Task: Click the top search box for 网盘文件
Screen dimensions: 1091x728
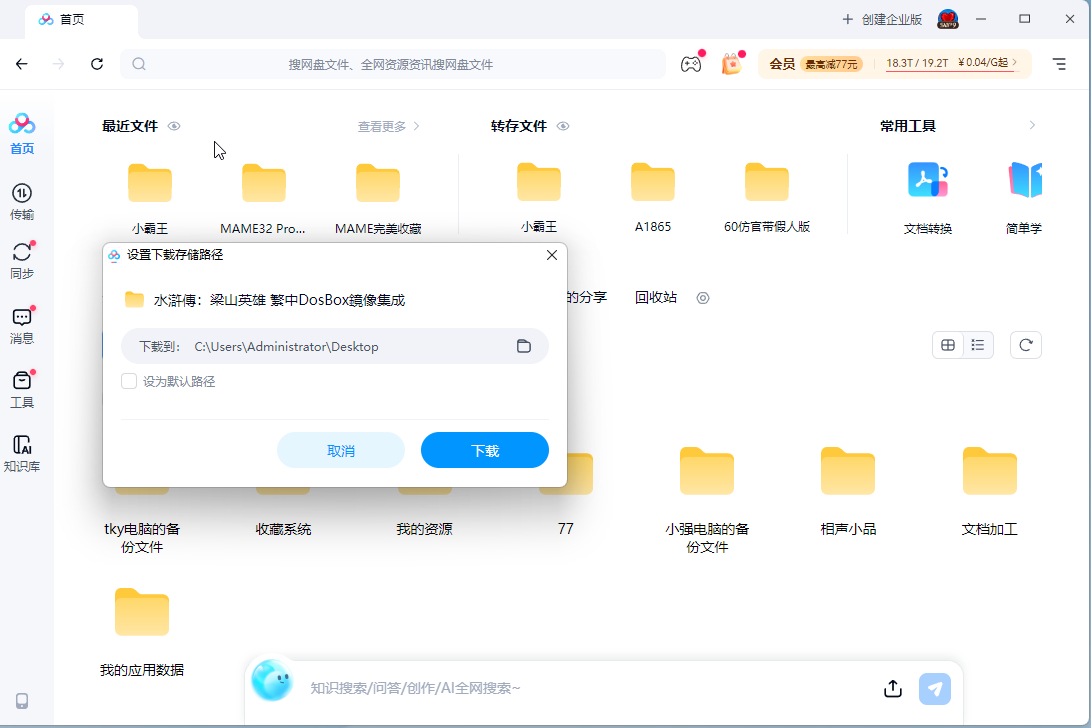Action: click(x=392, y=64)
